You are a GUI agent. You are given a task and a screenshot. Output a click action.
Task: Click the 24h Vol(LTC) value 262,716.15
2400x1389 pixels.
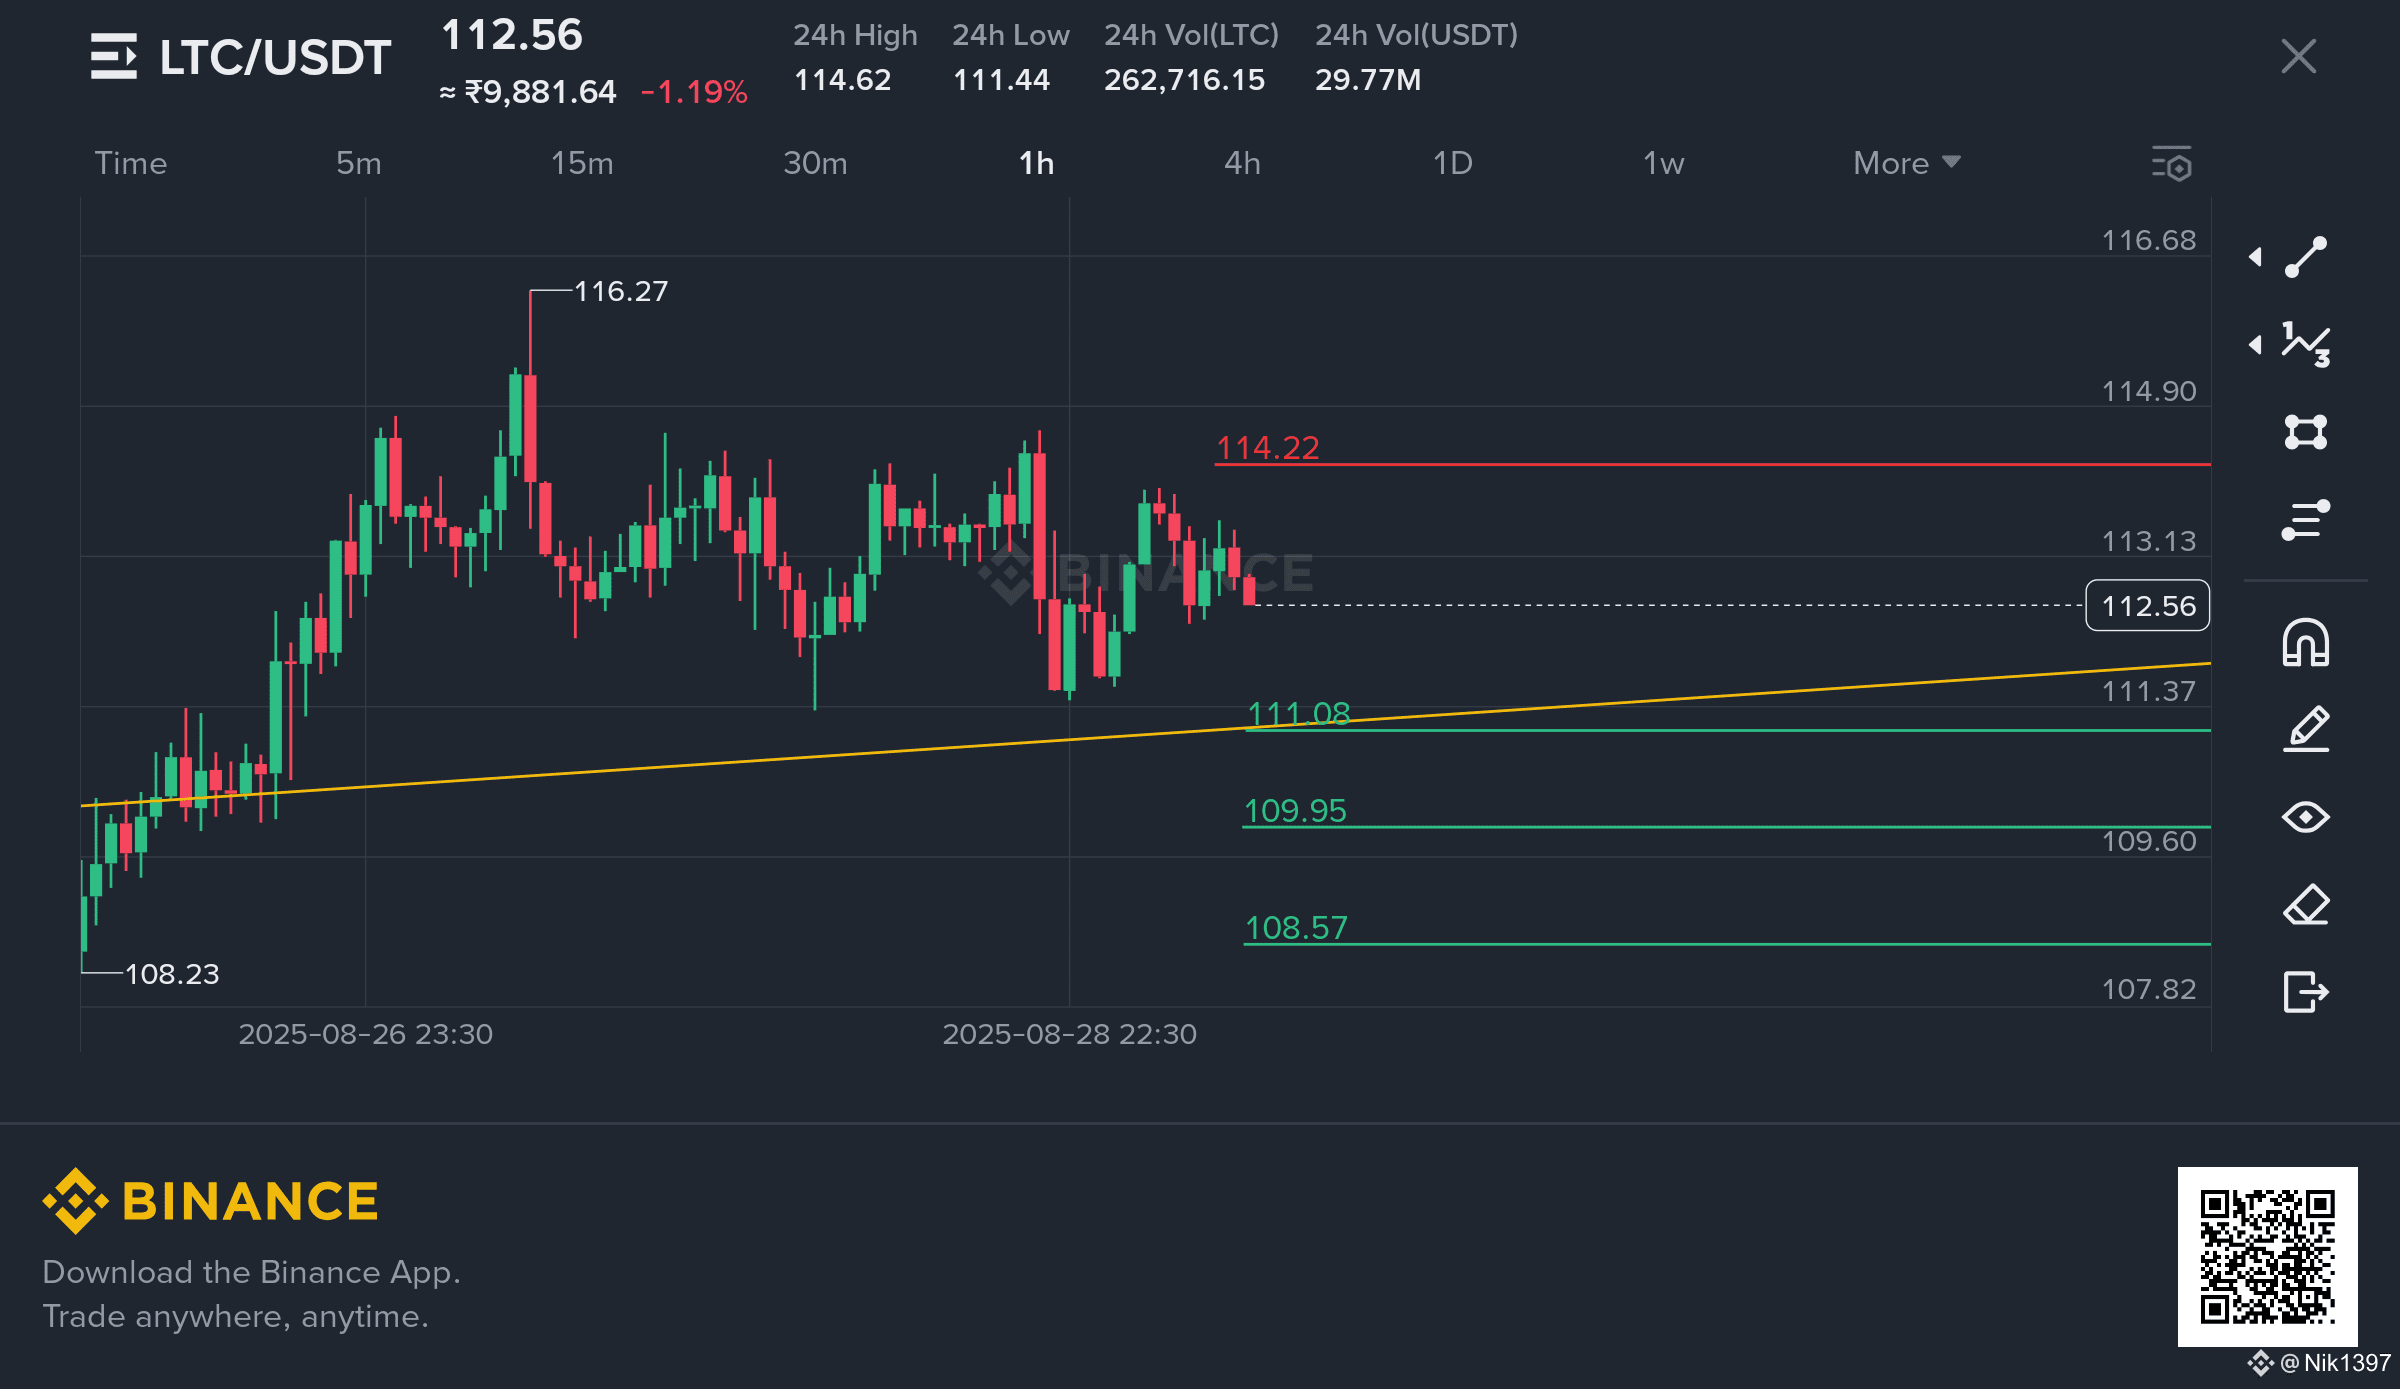(1184, 80)
